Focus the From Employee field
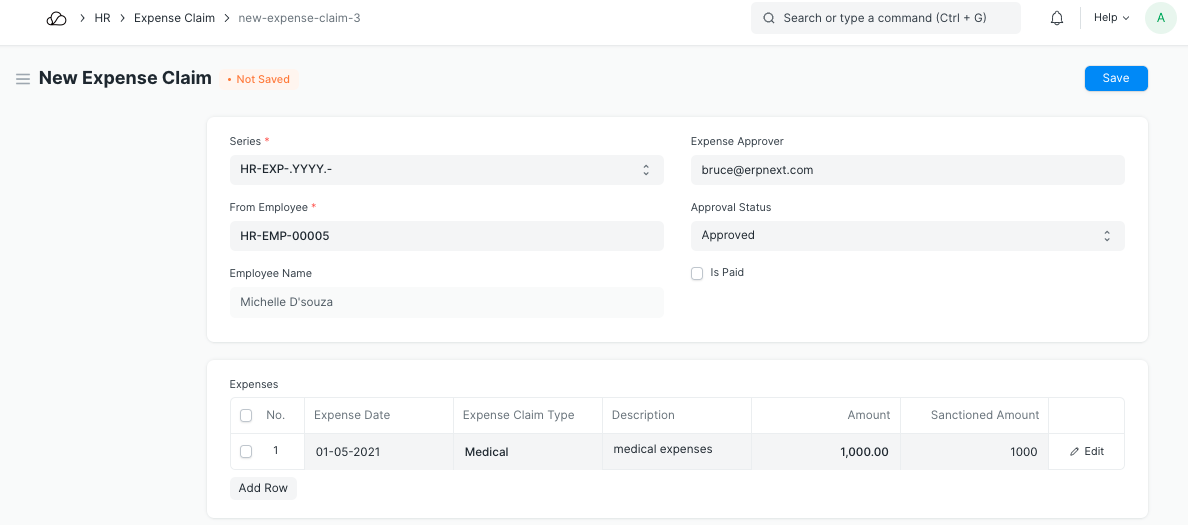1188x525 pixels. point(446,236)
